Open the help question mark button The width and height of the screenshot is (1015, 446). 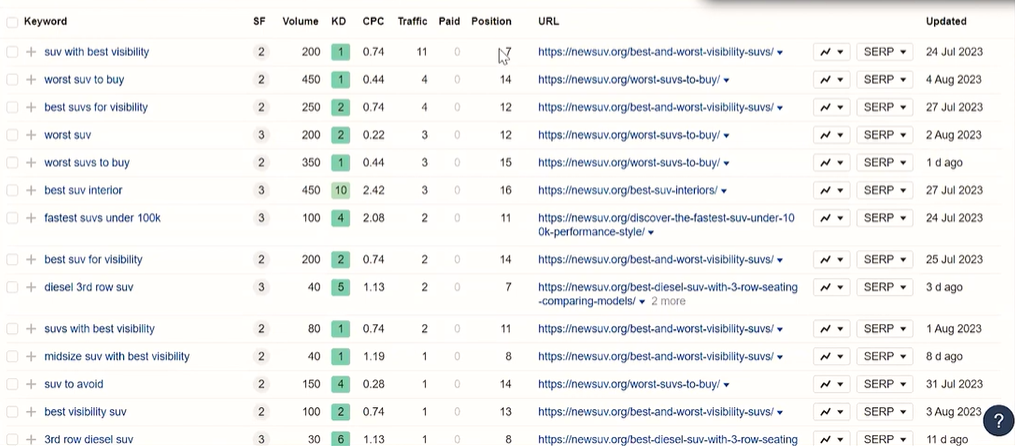[998, 420]
